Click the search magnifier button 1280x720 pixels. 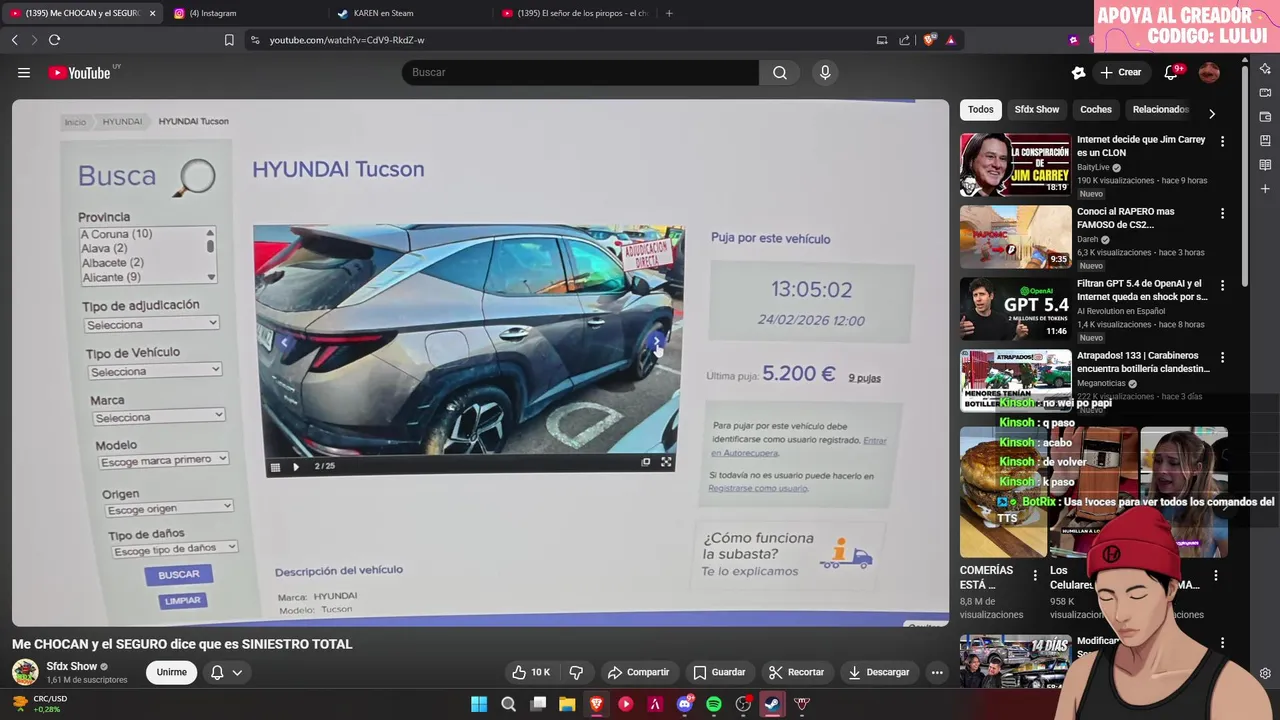pyautogui.click(x=780, y=72)
